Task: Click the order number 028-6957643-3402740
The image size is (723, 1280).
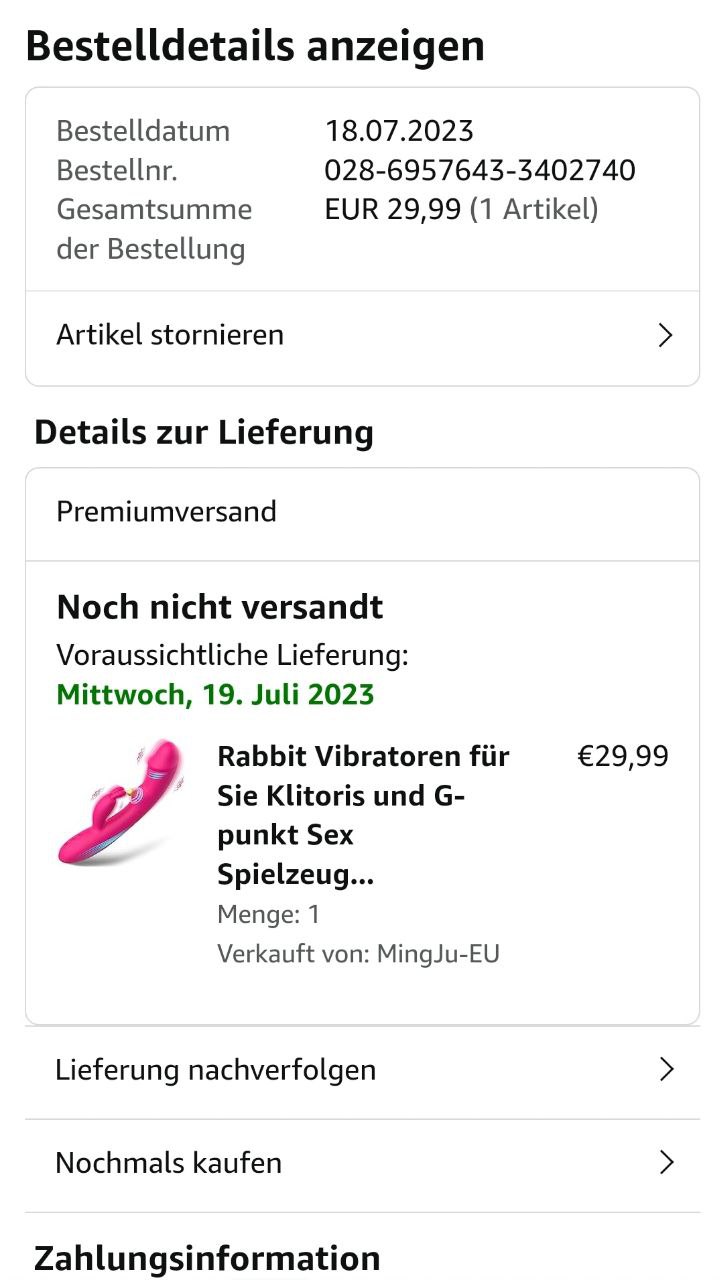Action: click(480, 170)
